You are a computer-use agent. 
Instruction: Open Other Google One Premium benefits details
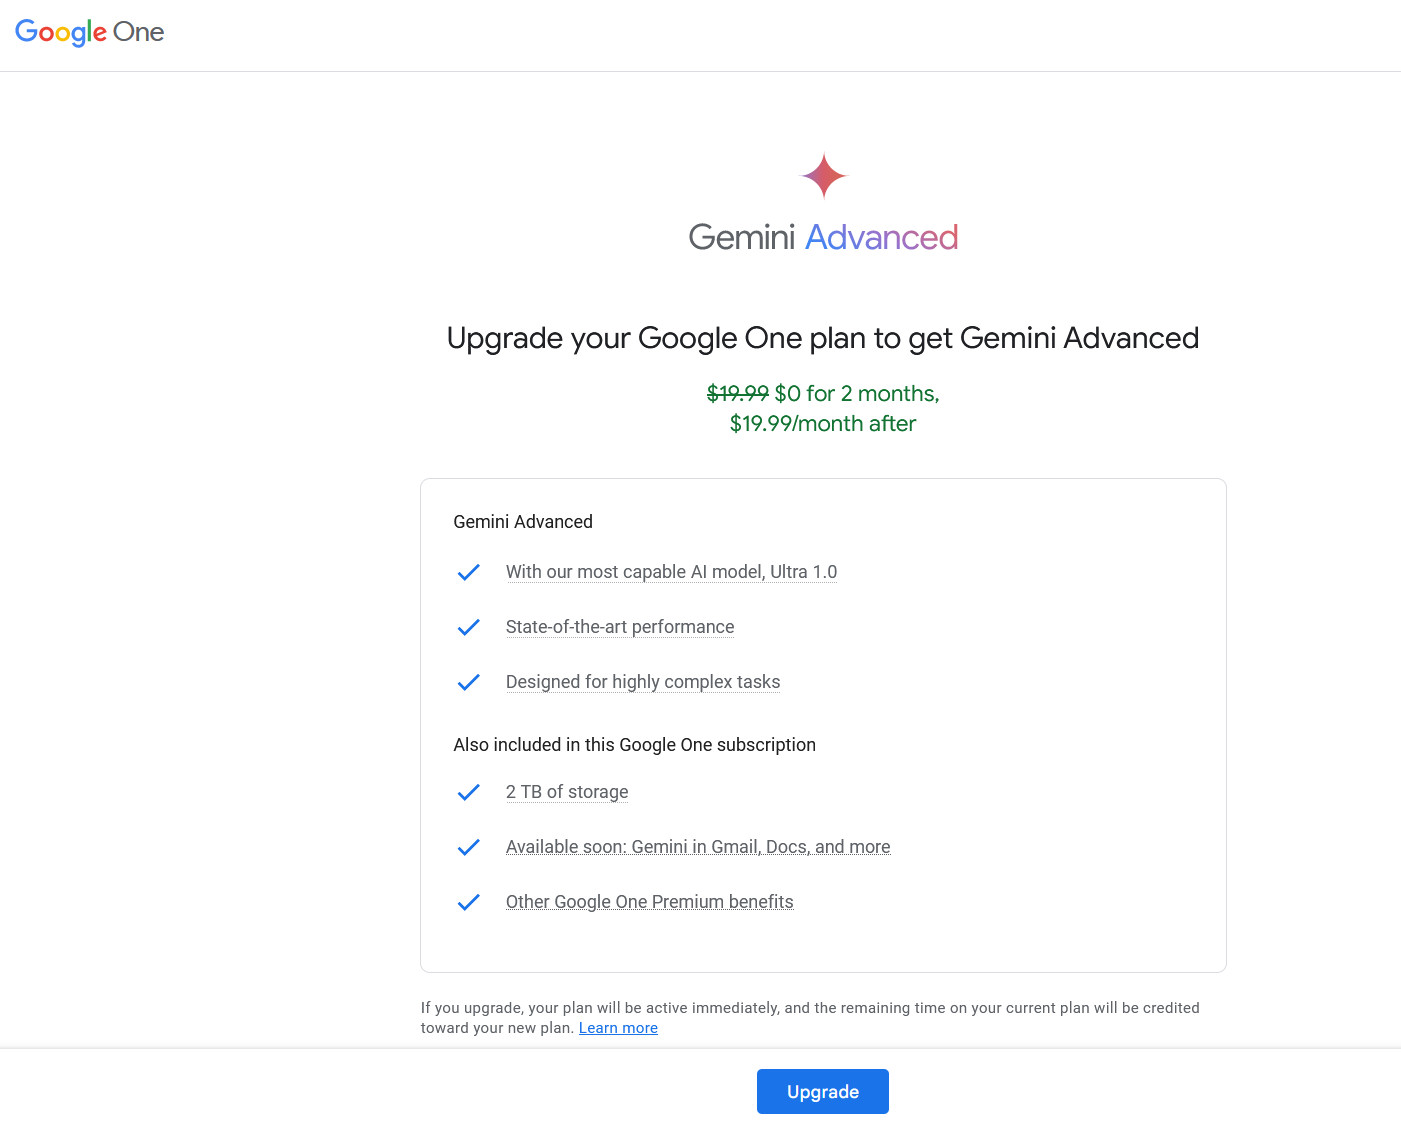649,901
